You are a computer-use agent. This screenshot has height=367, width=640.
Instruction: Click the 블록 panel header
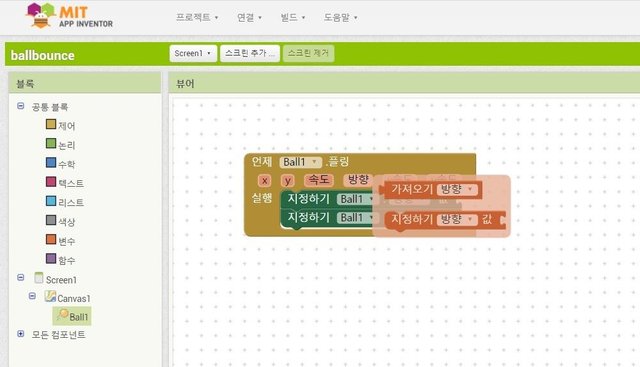tap(85, 84)
